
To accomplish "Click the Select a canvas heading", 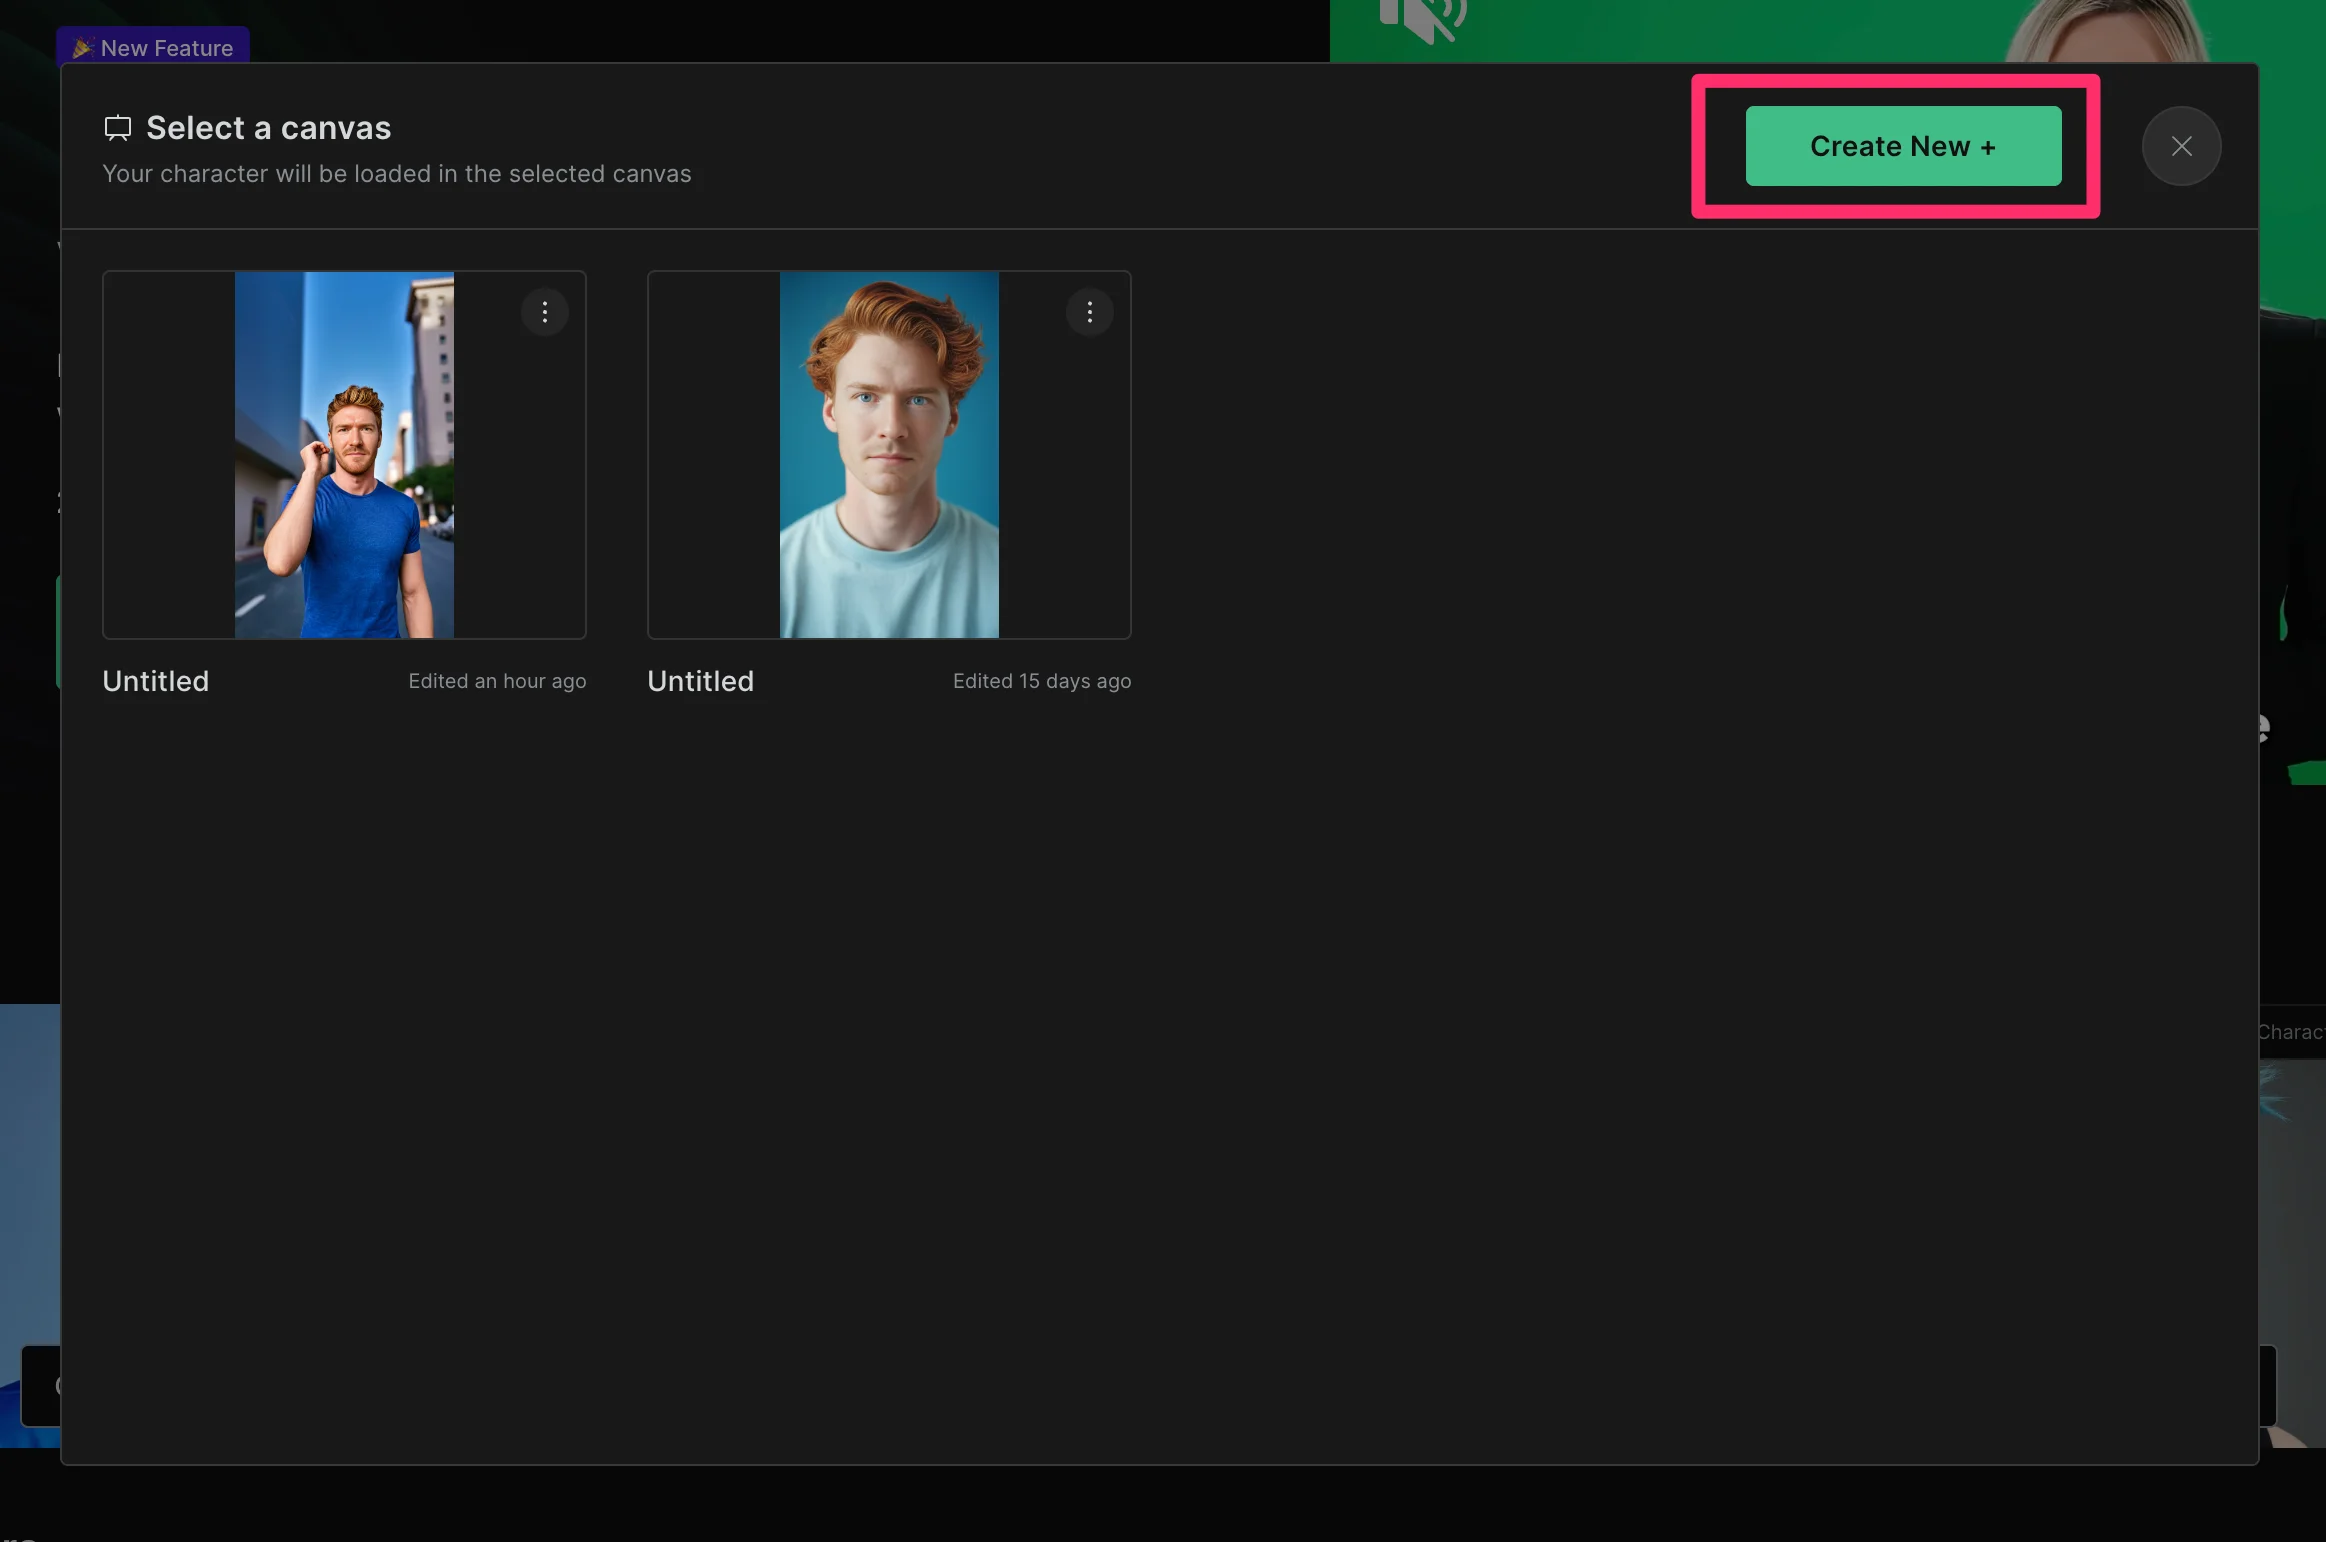I will tap(268, 128).
